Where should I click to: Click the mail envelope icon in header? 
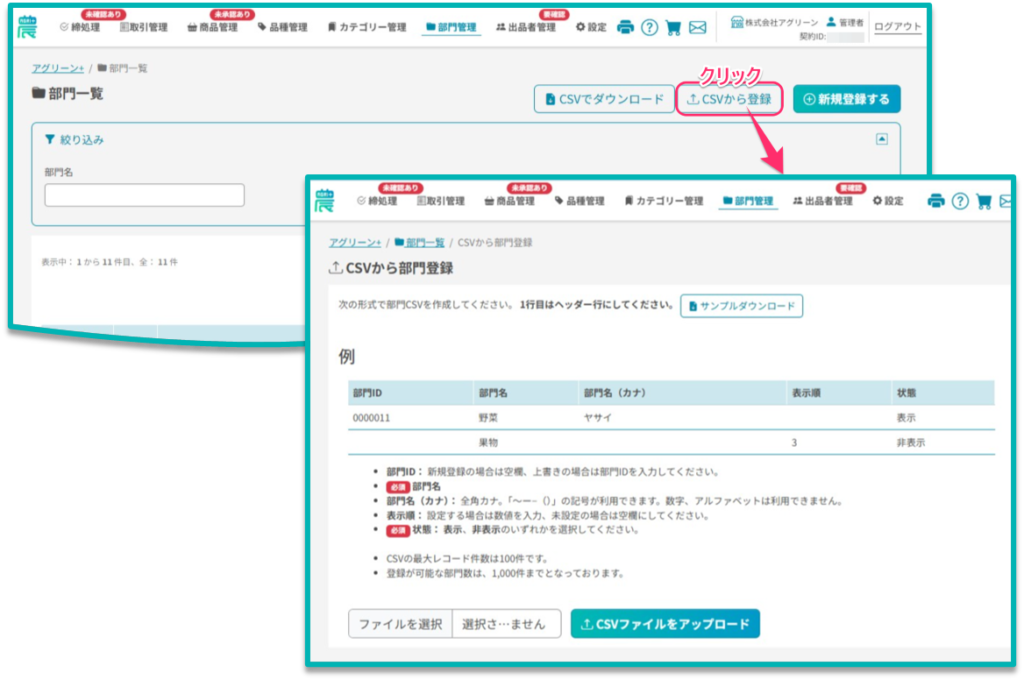[x=697, y=27]
